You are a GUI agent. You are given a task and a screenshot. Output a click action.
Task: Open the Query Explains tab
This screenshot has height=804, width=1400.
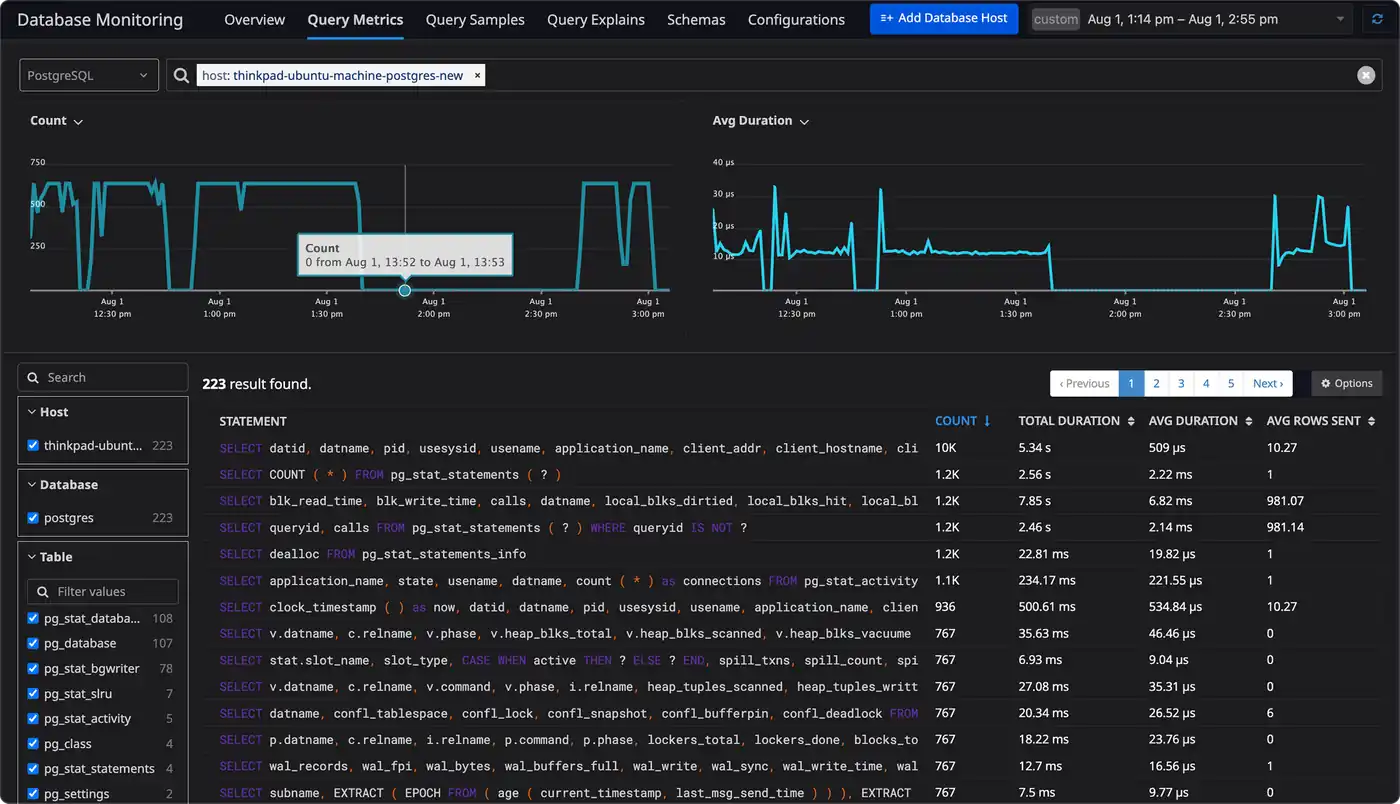click(x=596, y=19)
